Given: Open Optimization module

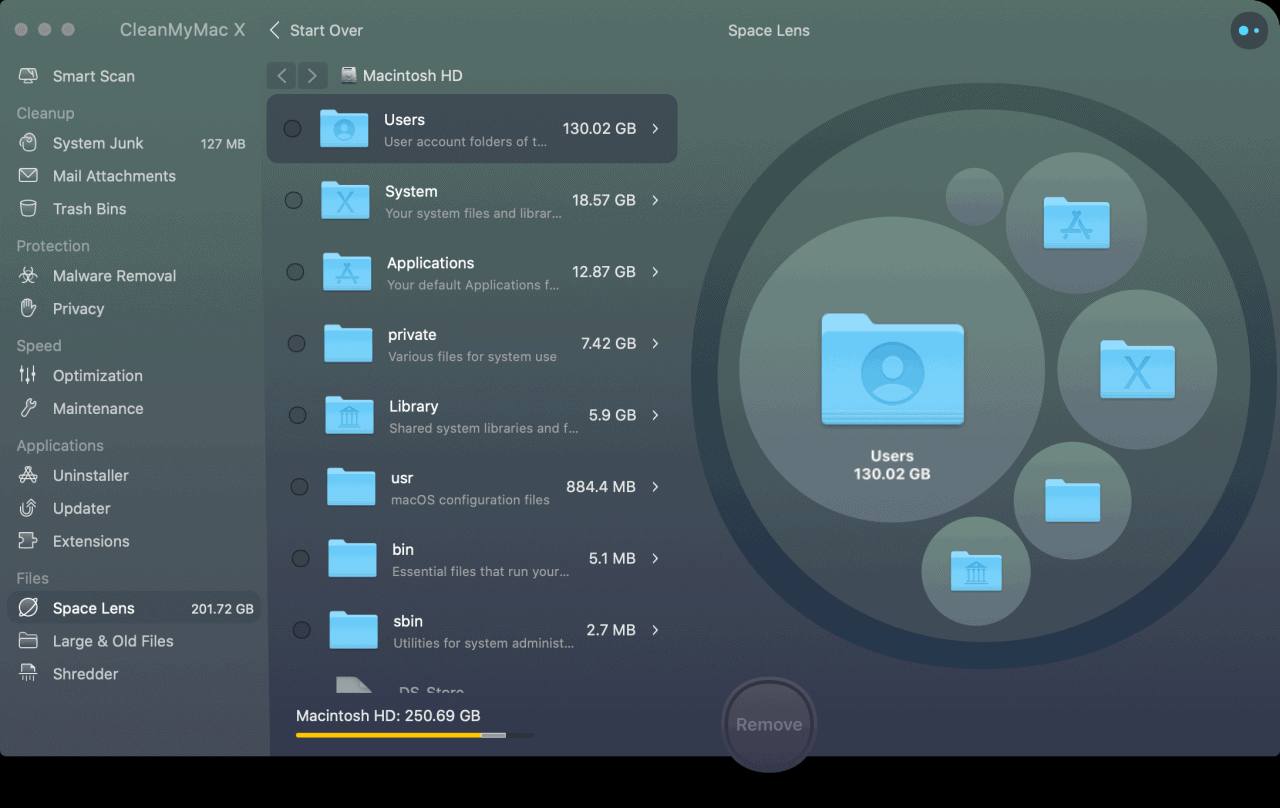Looking at the screenshot, I should pyautogui.click(x=134, y=376).
